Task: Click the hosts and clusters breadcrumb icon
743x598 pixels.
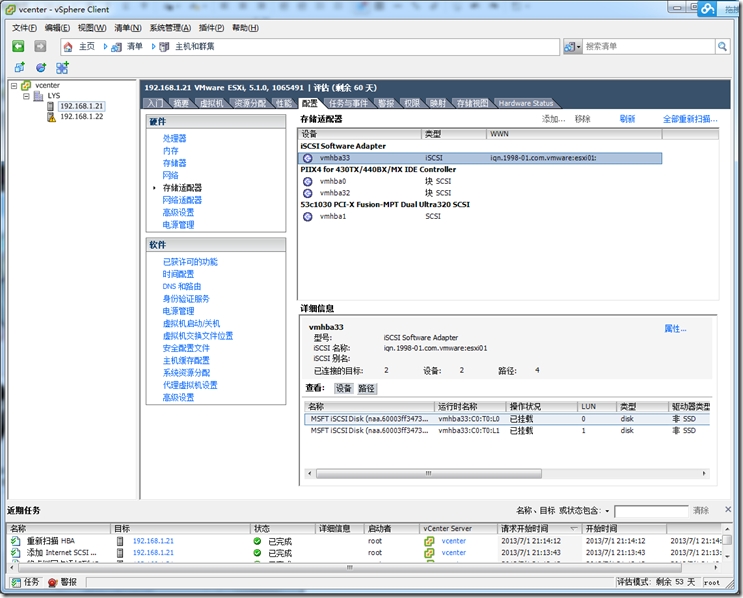Action: 164,47
